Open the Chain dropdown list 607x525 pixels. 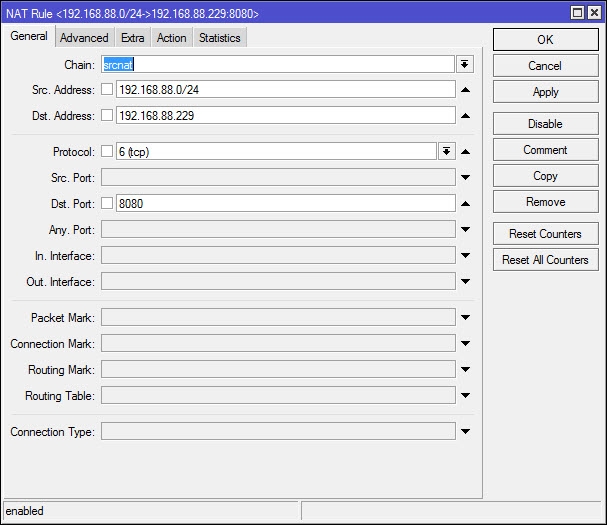click(x=465, y=64)
